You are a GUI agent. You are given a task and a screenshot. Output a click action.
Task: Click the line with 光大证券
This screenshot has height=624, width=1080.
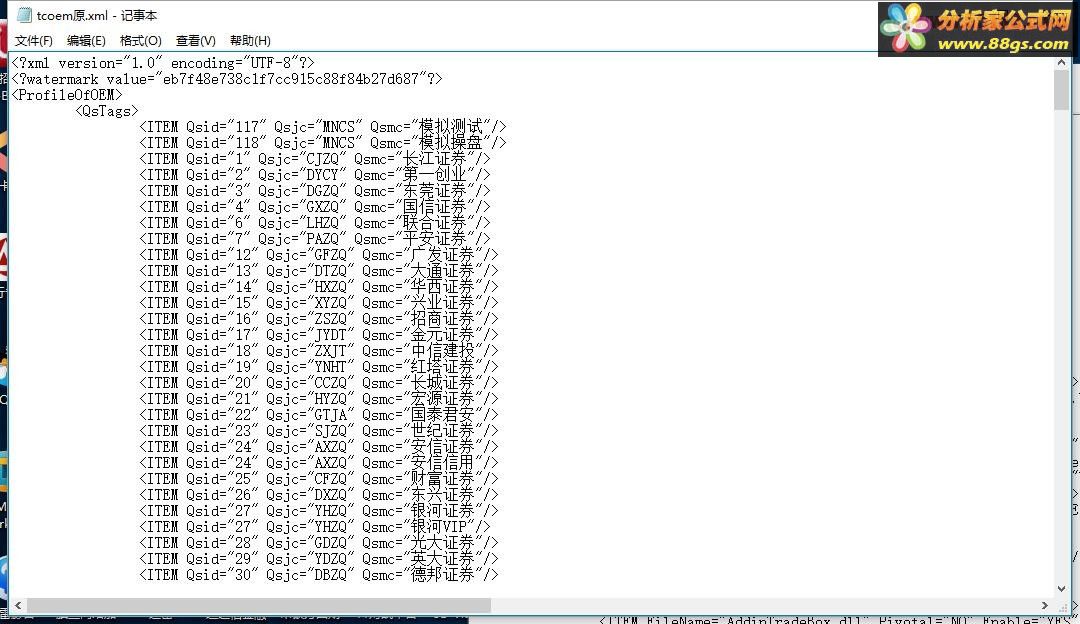pos(318,543)
